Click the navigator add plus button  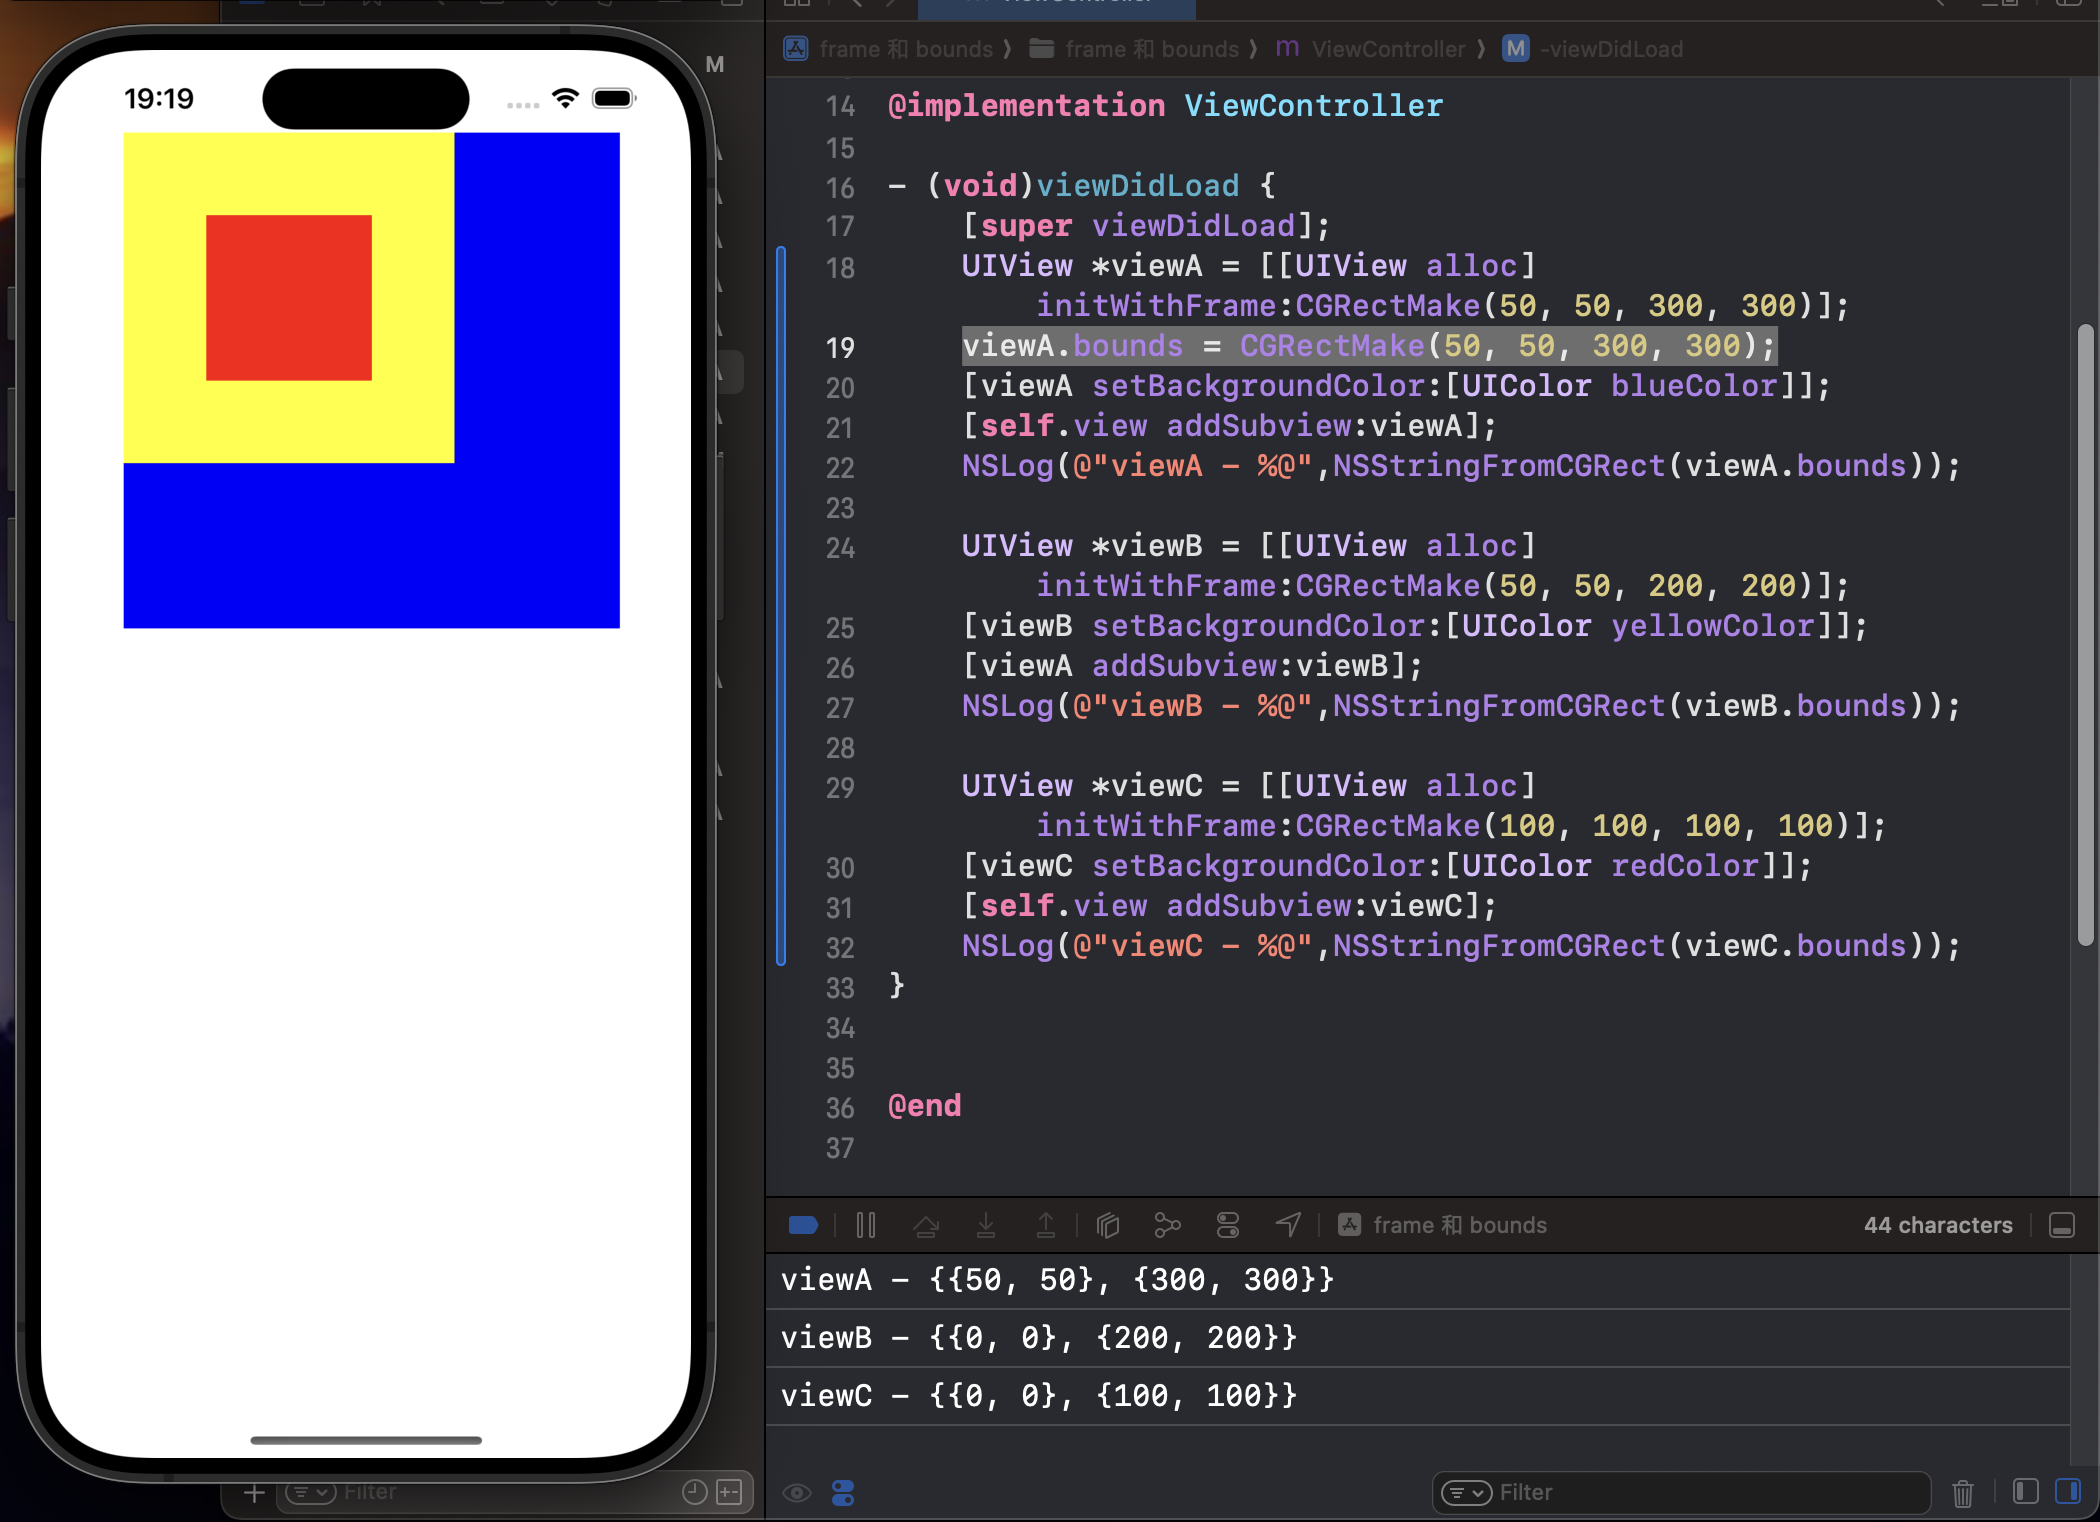[x=254, y=1493]
